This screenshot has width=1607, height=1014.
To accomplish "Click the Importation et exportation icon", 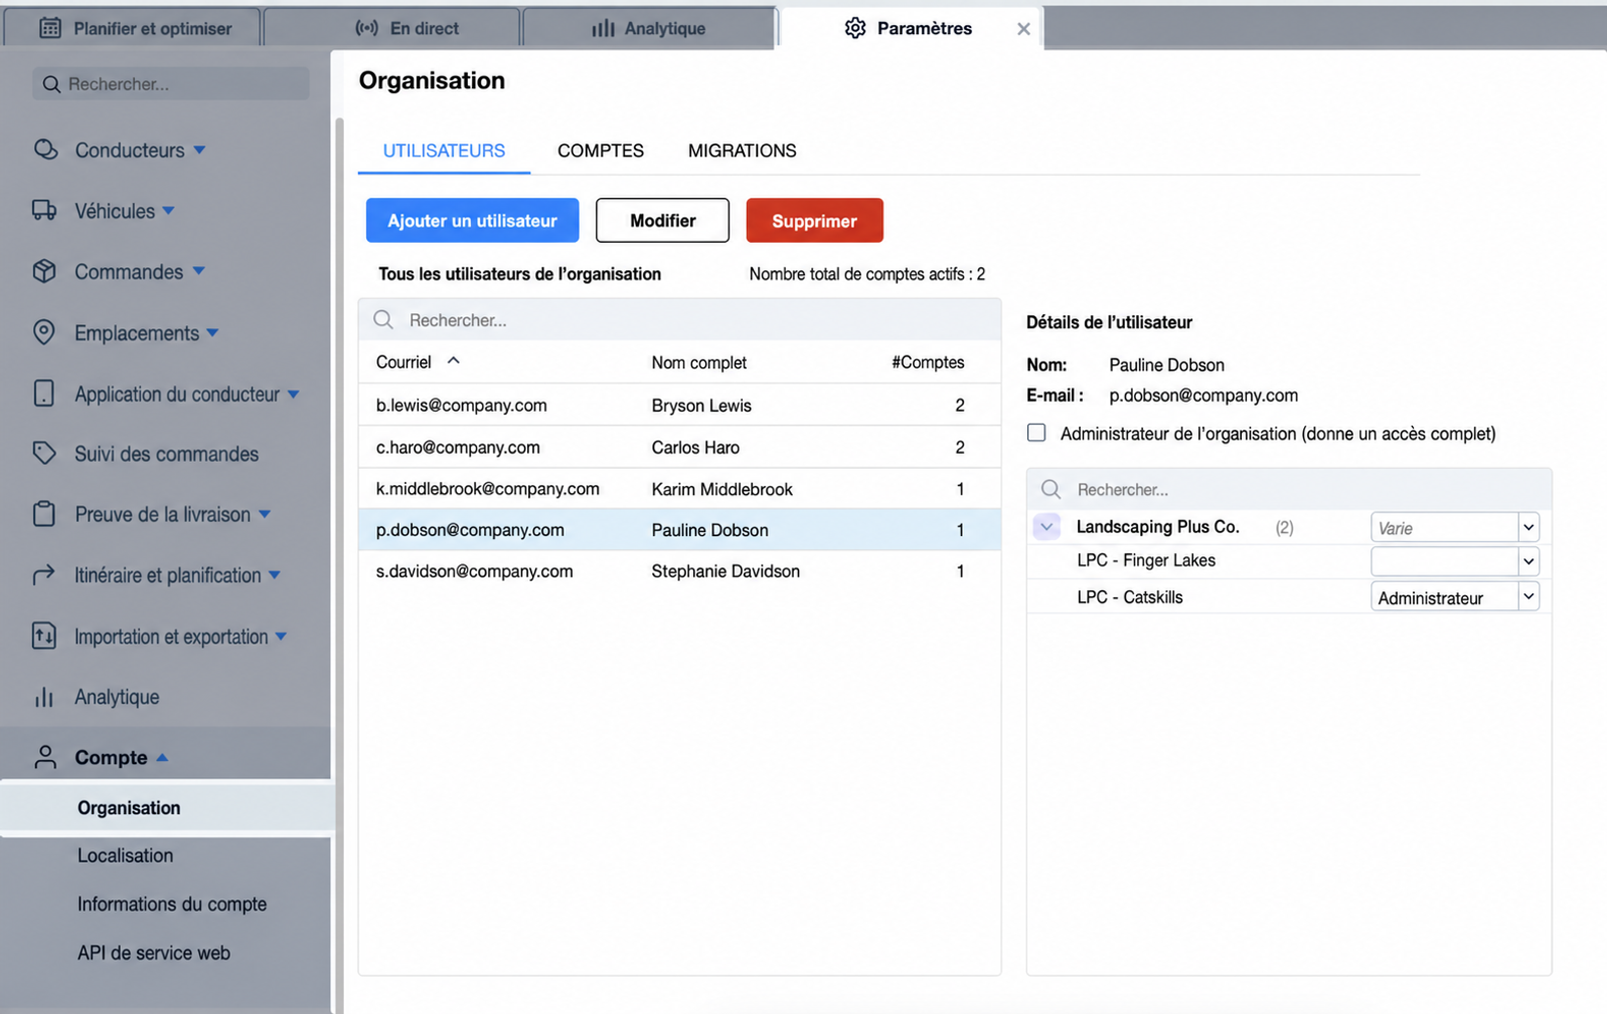I will click(44, 636).
